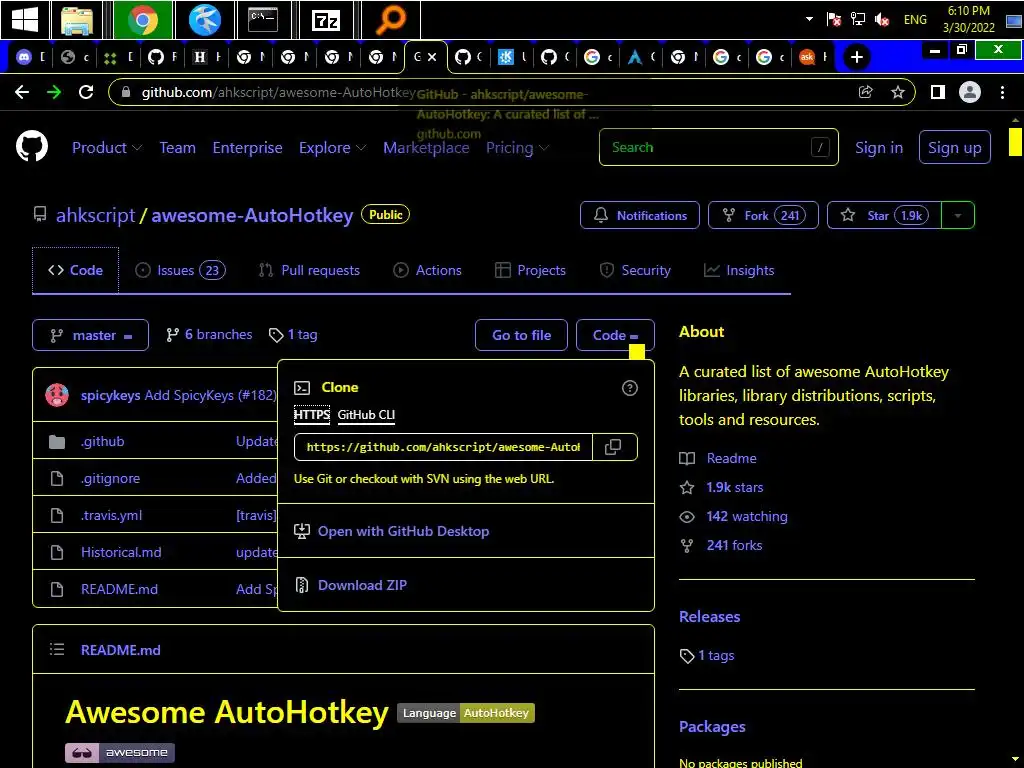Viewport: 1024px width, 768px height.
Task: Open spicykeys avatar image
Action: click(x=57, y=395)
